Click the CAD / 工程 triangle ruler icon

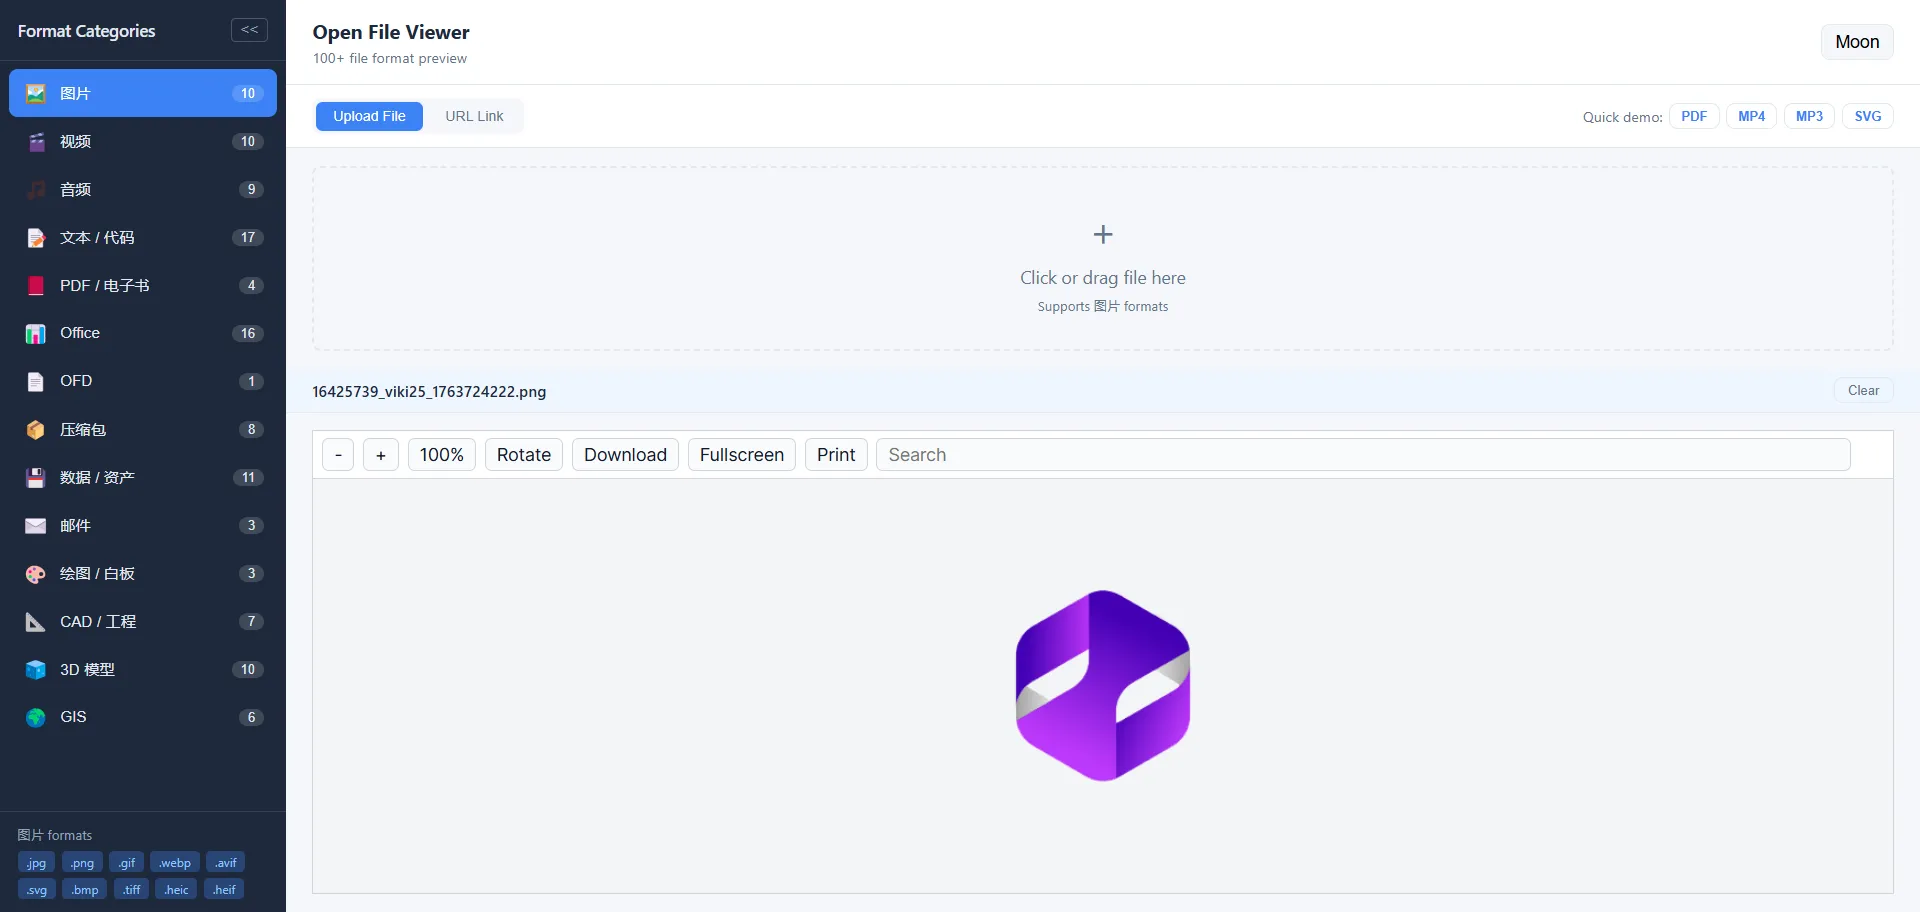coord(36,621)
